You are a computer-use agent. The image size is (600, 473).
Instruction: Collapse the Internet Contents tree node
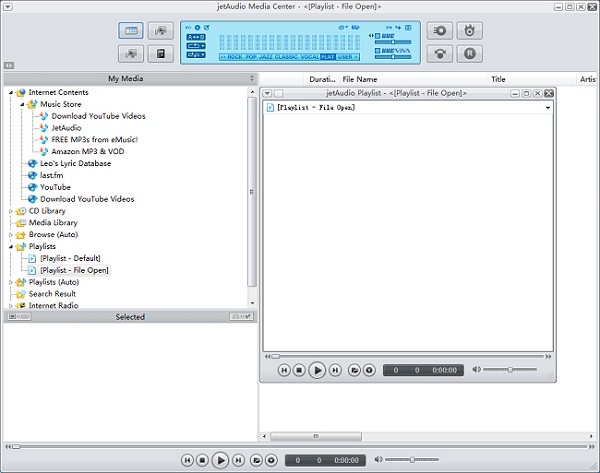[x=11, y=92]
